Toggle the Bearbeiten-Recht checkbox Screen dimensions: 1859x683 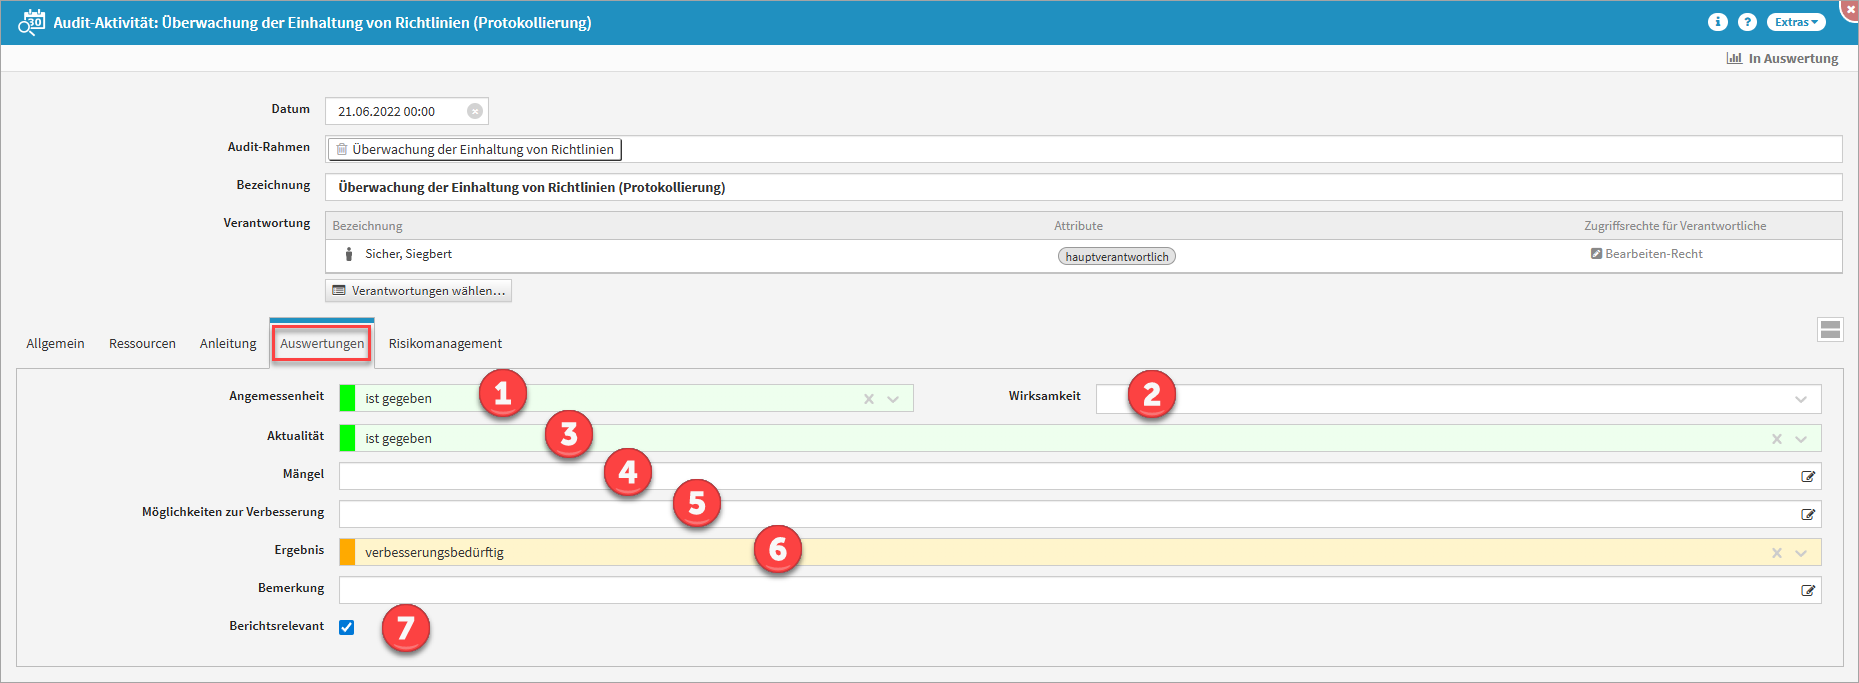[1597, 254]
